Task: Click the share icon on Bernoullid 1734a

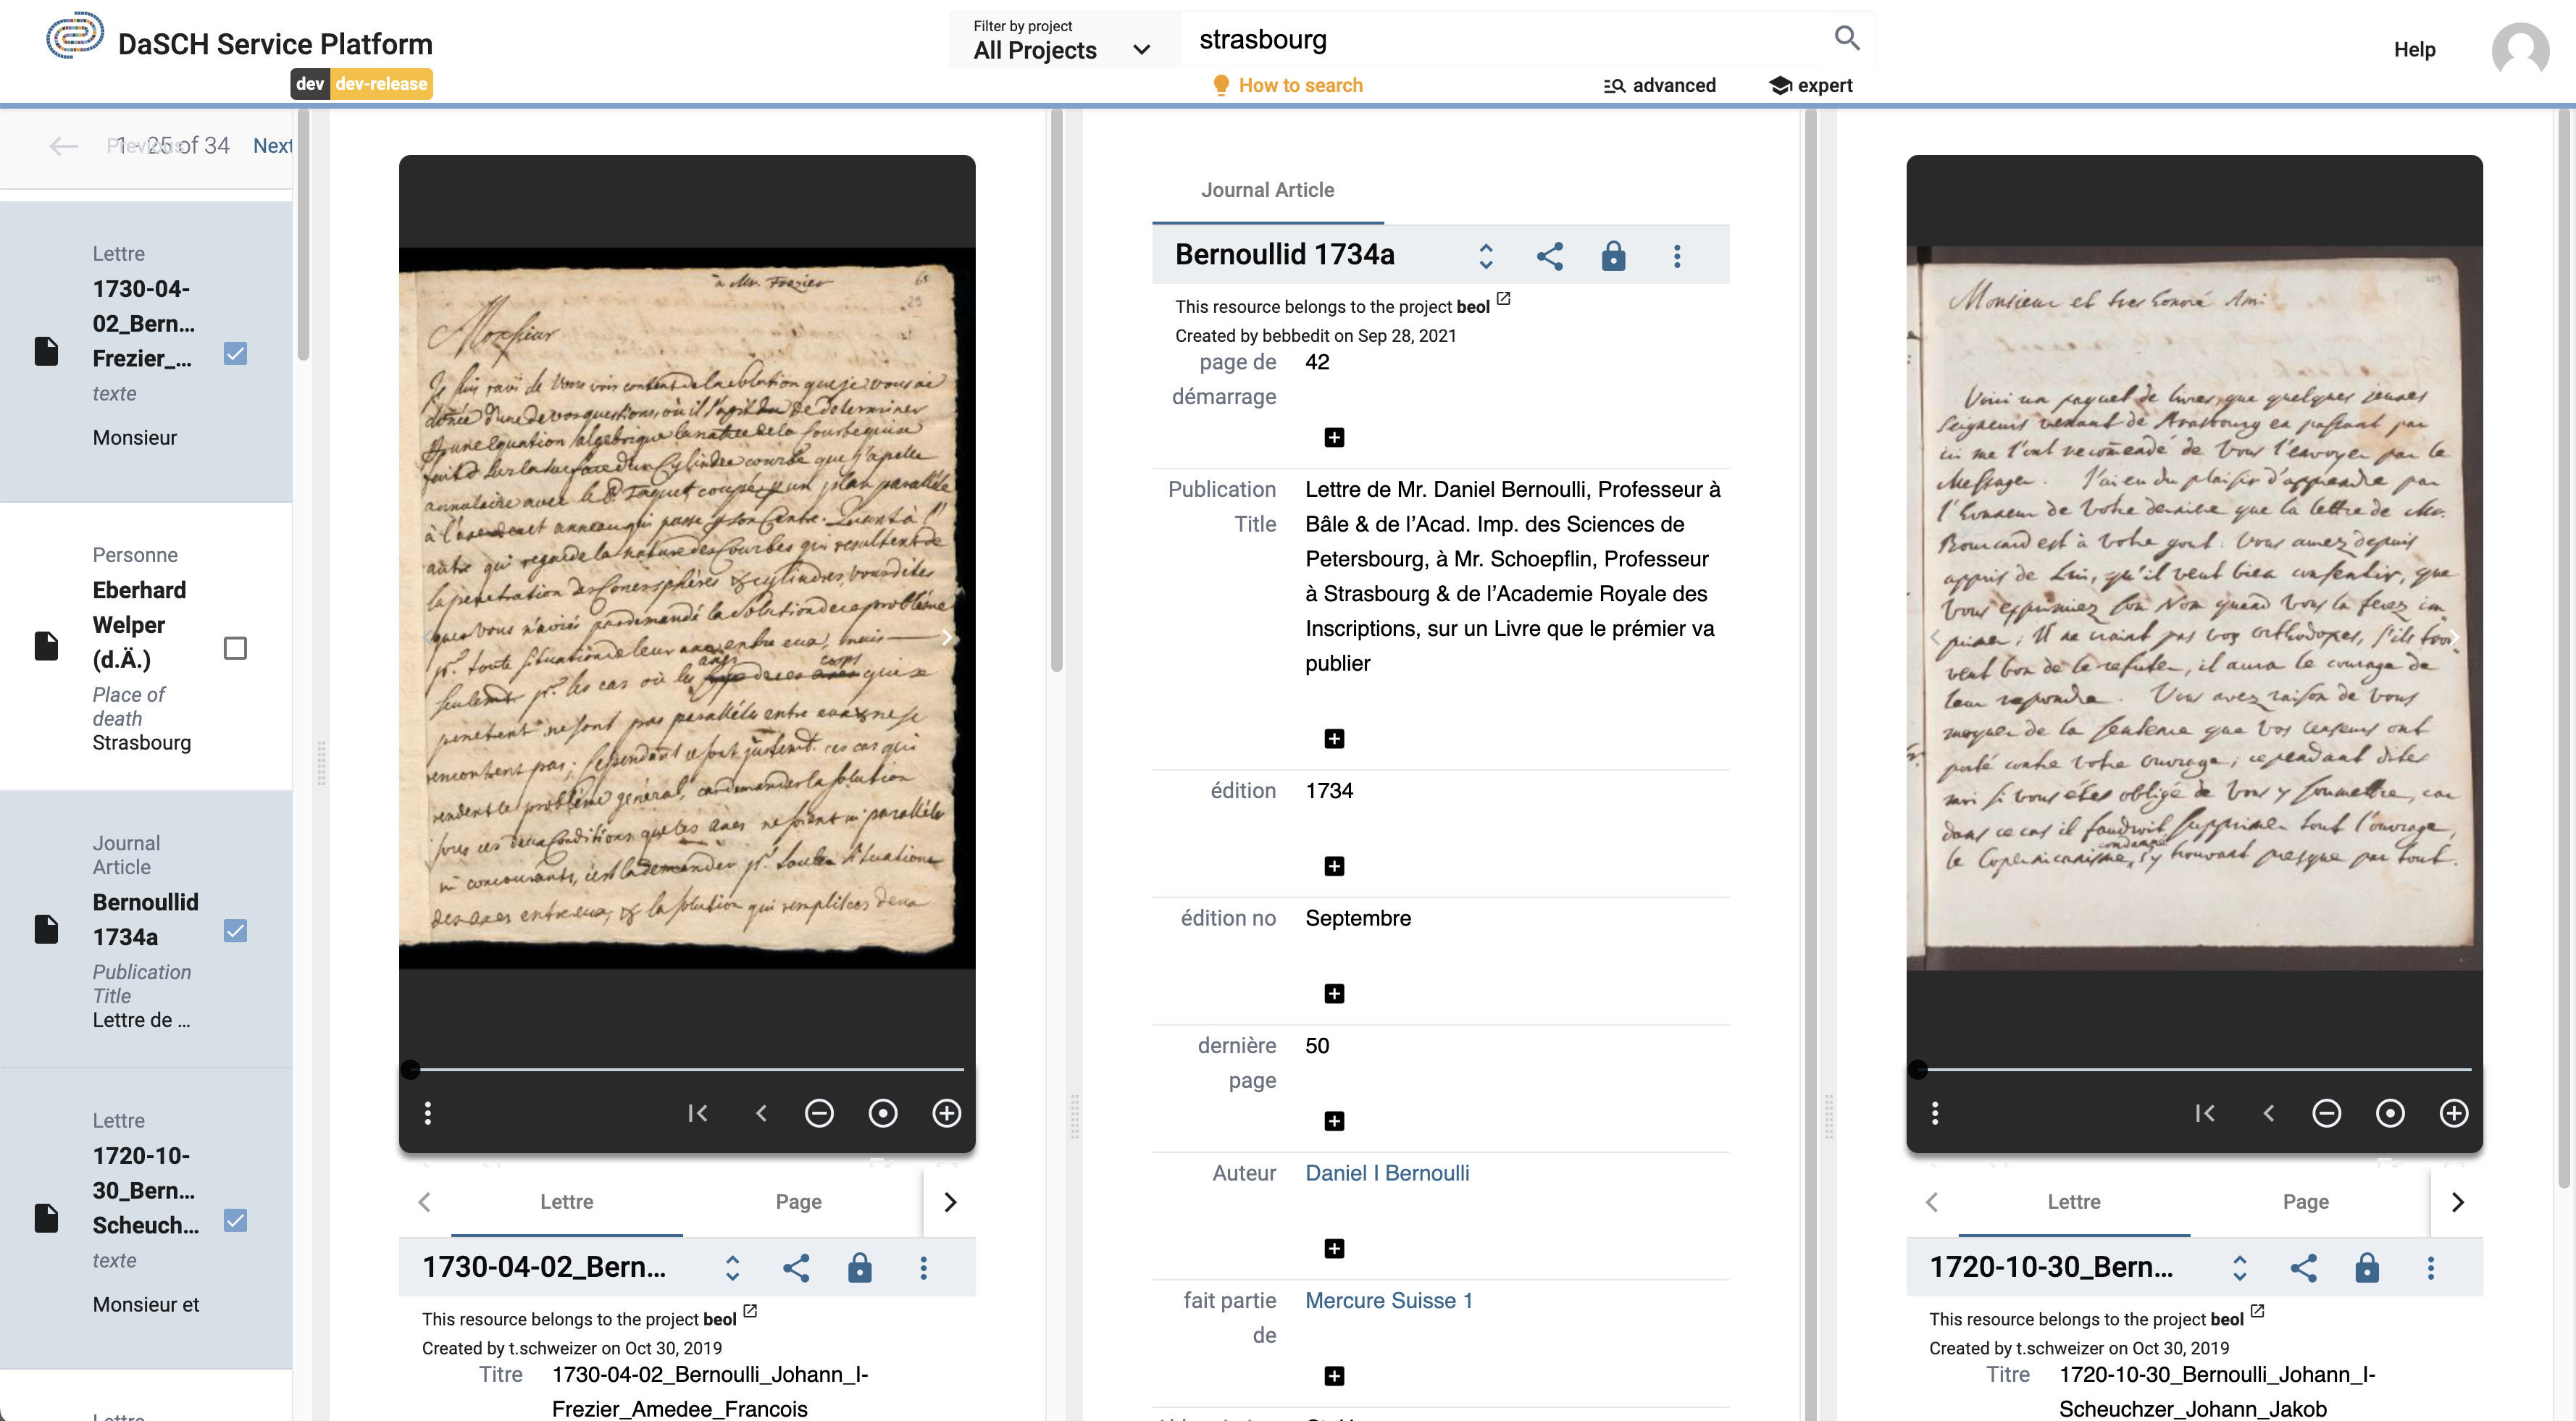Action: tap(1549, 253)
